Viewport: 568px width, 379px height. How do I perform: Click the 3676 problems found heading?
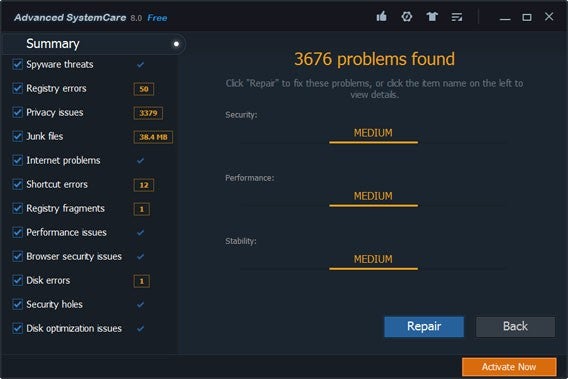coord(374,59)
